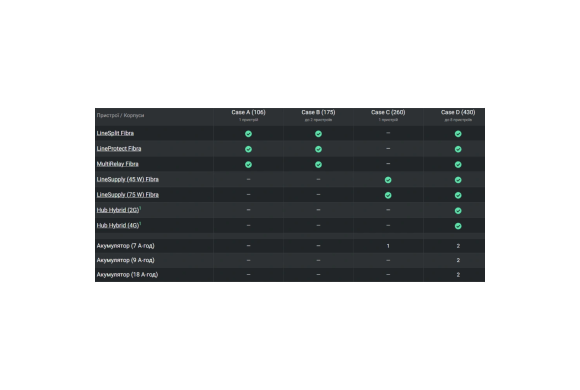
Task: Click the 'Пристрої / Корпуси' header cell
Action: (x=120, y=115)
